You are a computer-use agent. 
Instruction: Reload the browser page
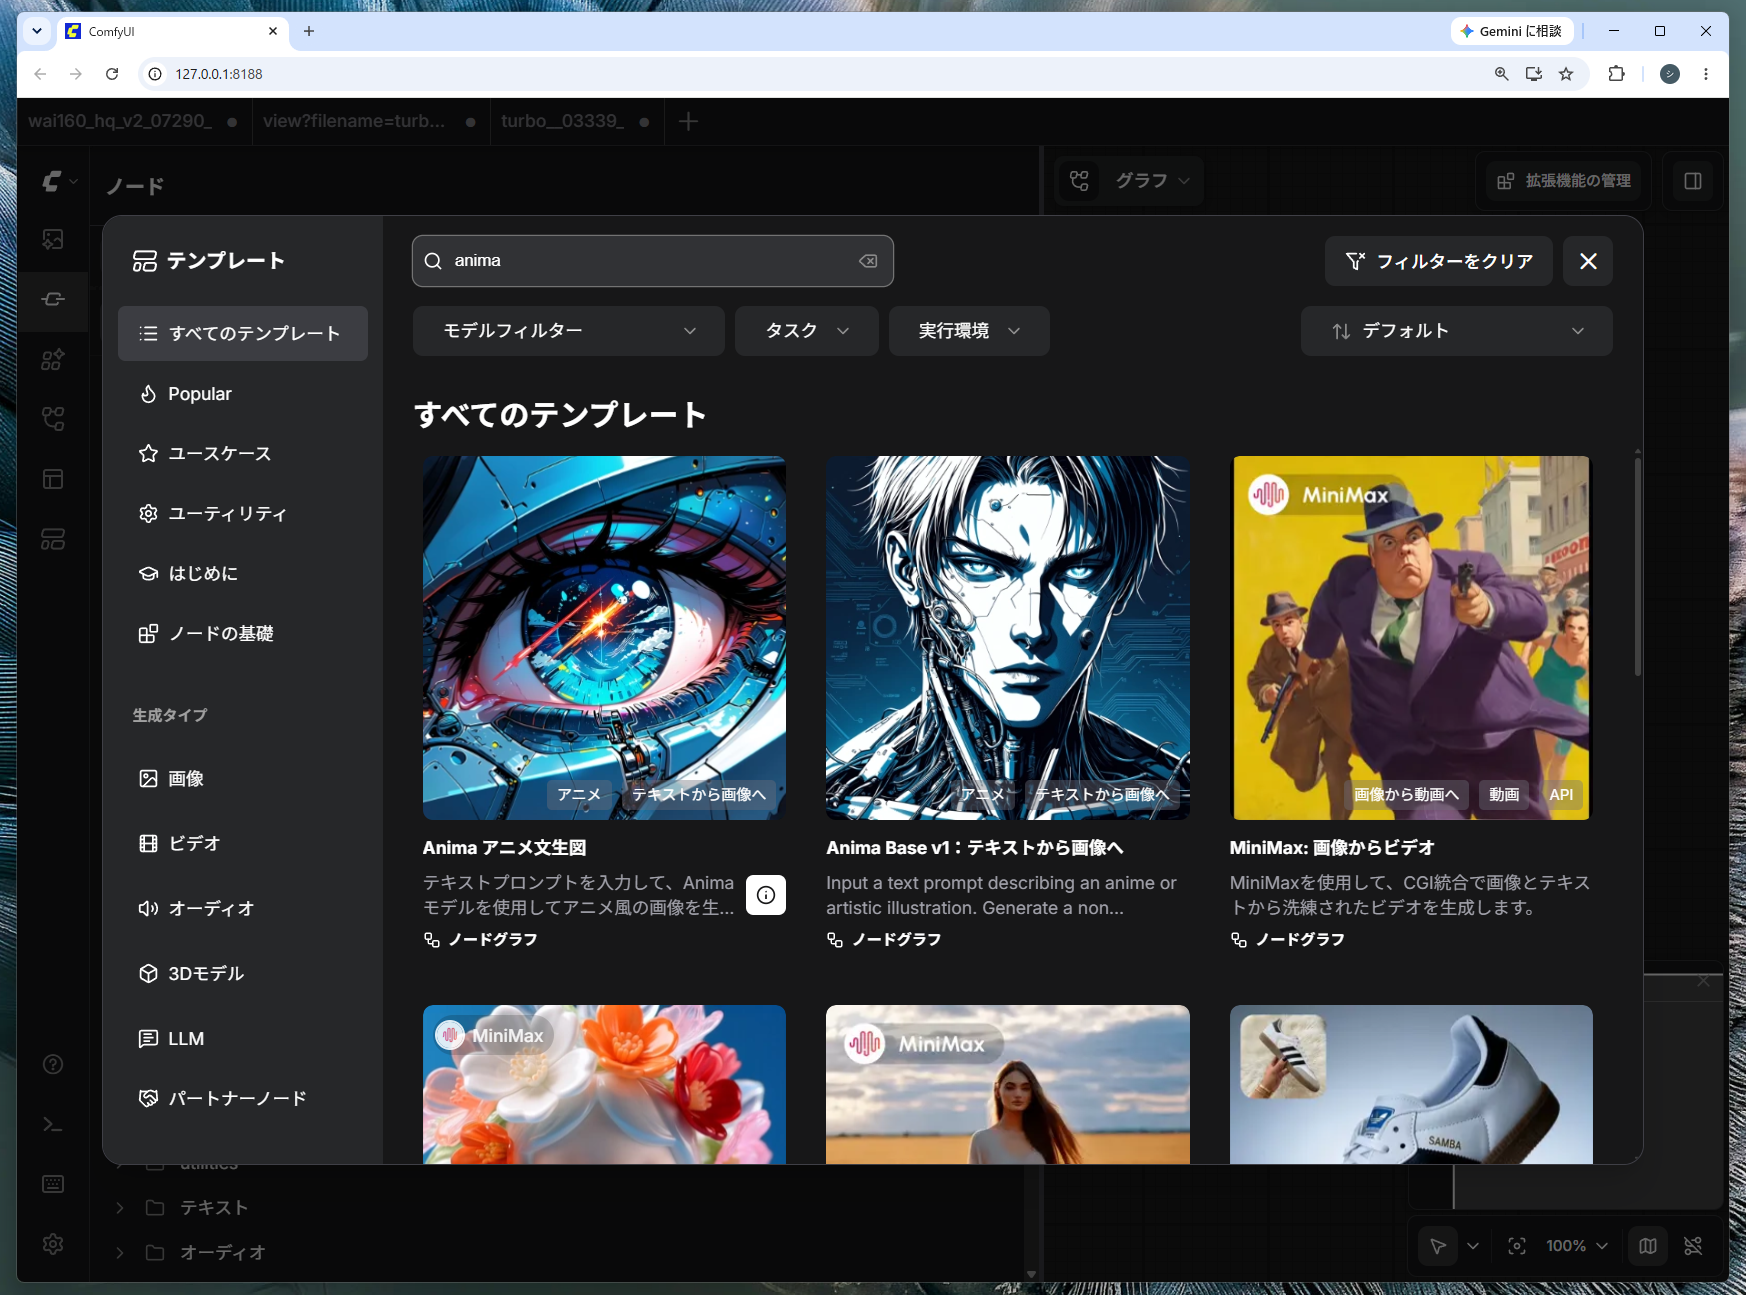[112, 74]
